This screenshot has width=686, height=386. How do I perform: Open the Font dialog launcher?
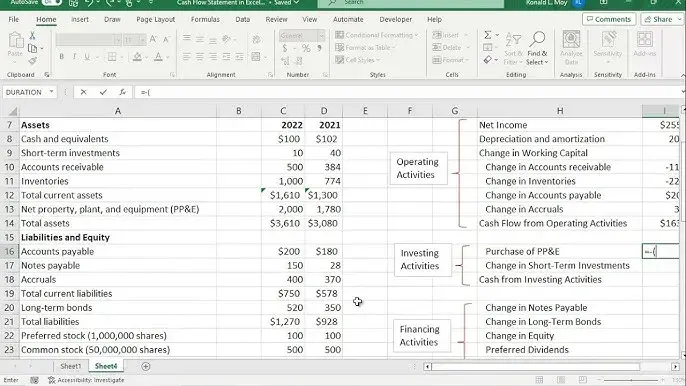pyautogui.click(x=172, y=75)
